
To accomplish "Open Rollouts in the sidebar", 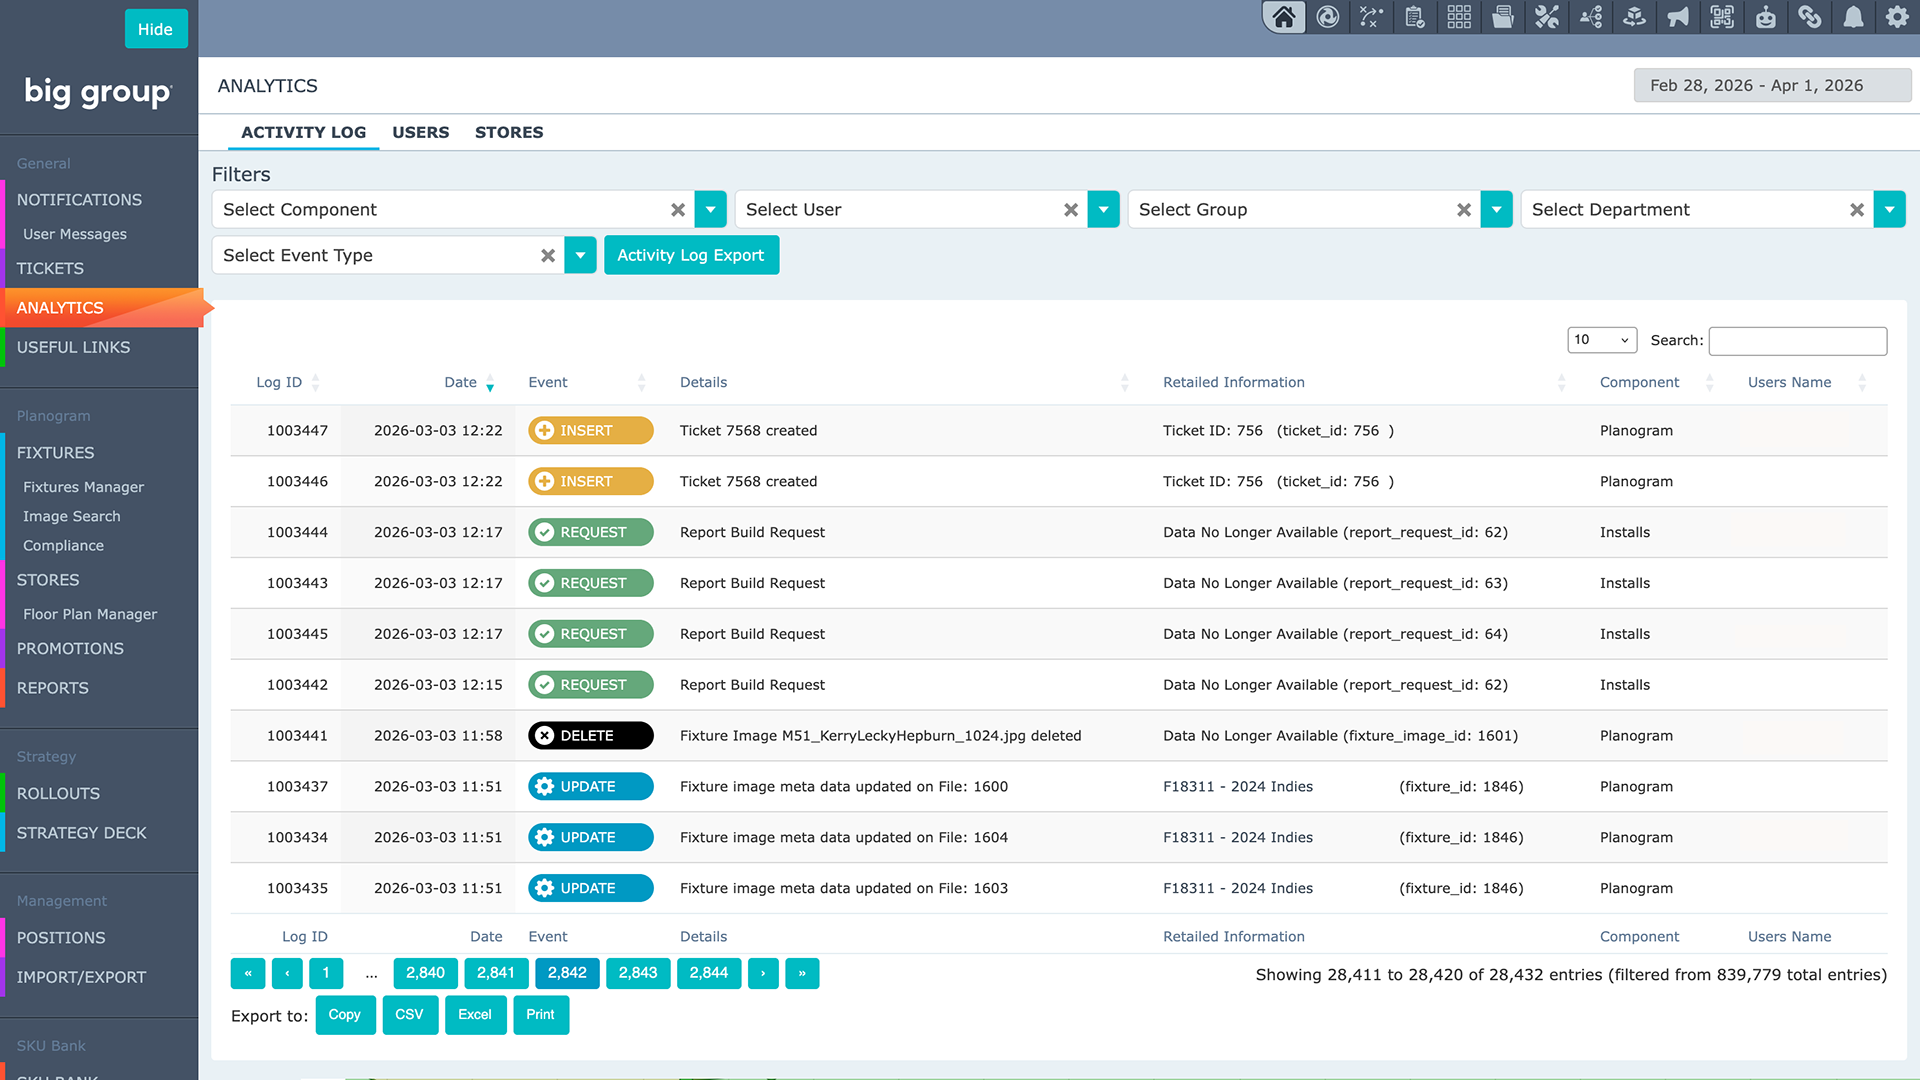I will click(x=58, y=794).
